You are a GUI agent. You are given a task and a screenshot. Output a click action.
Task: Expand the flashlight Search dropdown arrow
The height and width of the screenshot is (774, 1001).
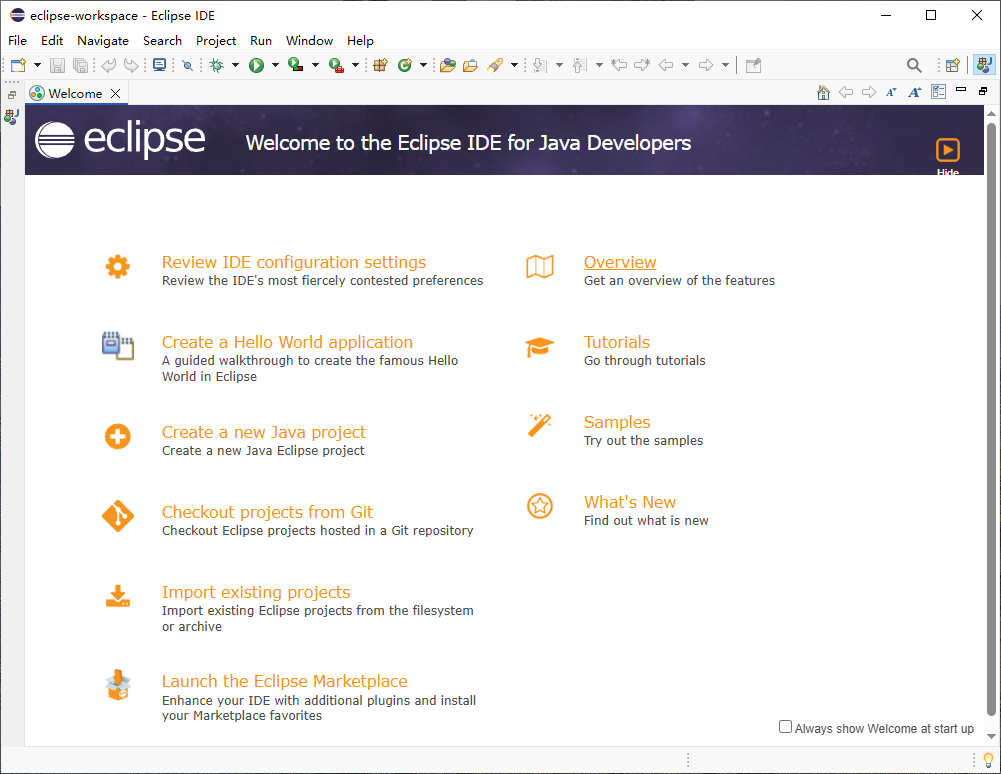pyautogui.click(x=514, y=65)
